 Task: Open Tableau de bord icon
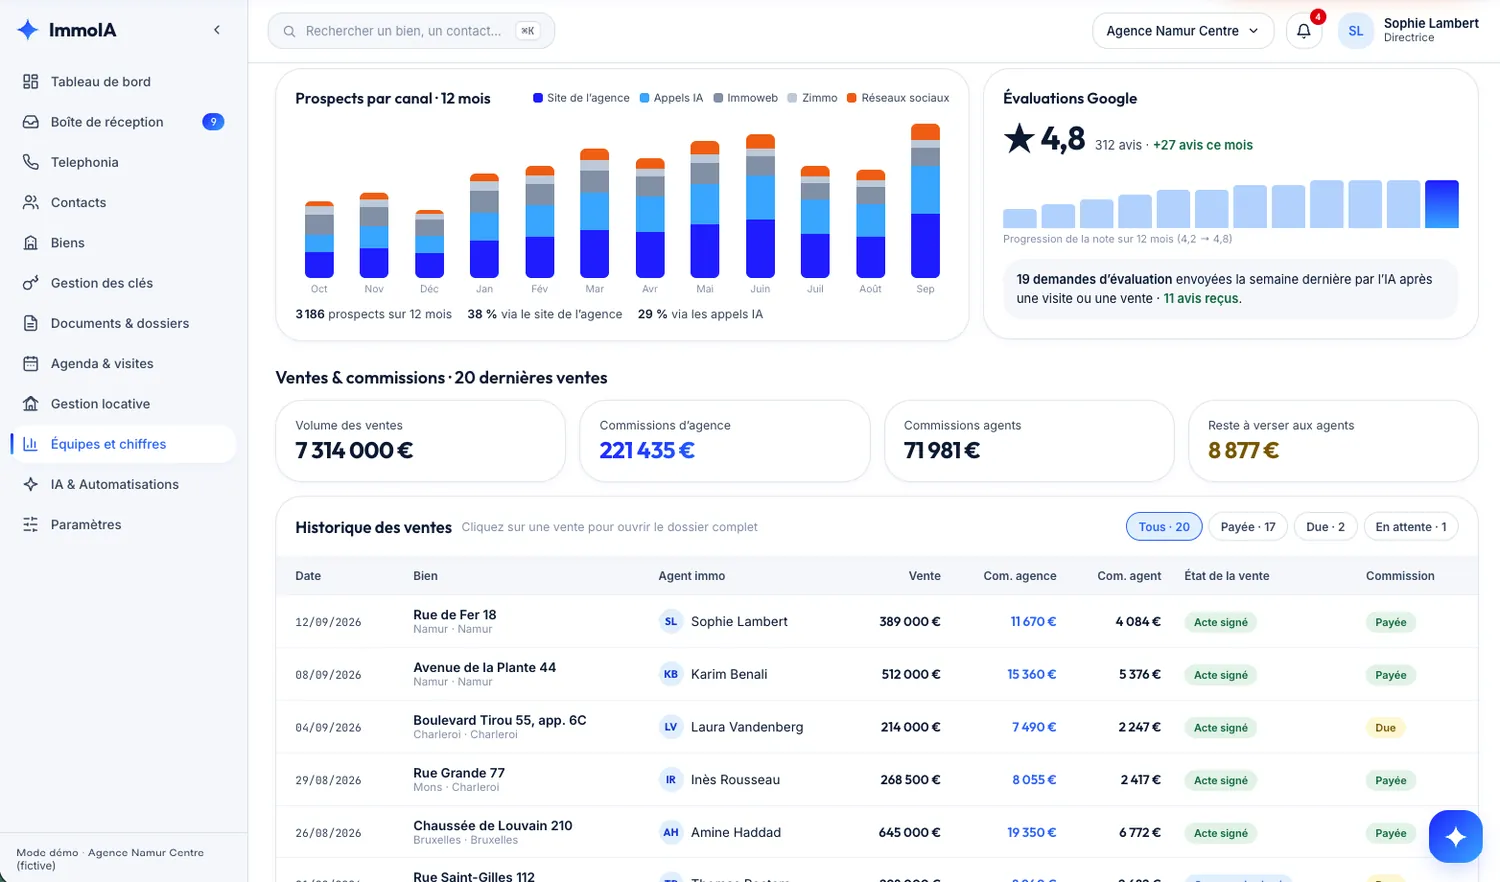pos(31,82)
